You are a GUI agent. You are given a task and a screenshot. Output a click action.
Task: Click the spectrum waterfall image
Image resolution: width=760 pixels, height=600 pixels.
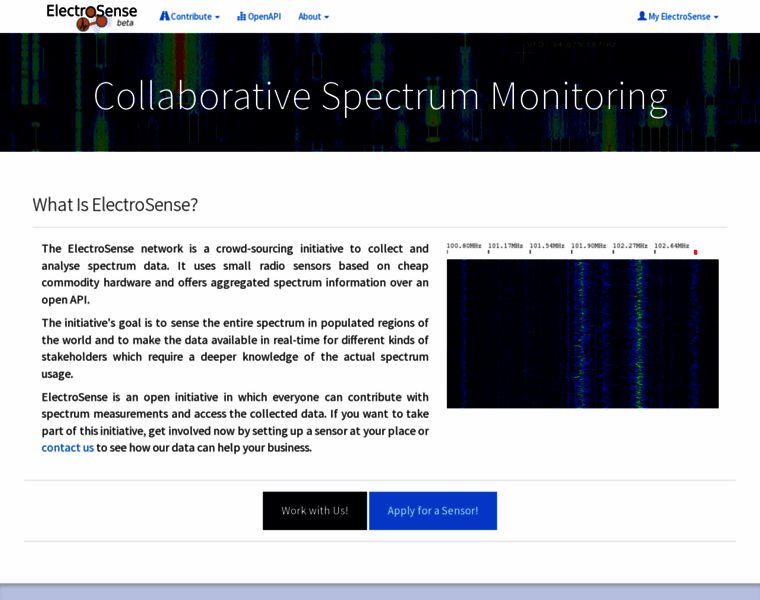tap(583, 333)
